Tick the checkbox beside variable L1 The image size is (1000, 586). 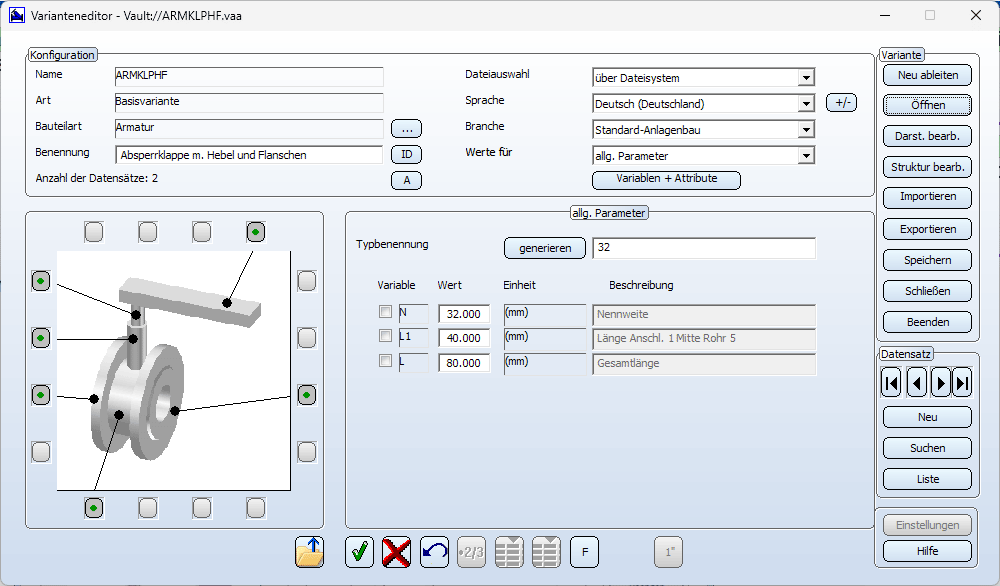point(386,337)
